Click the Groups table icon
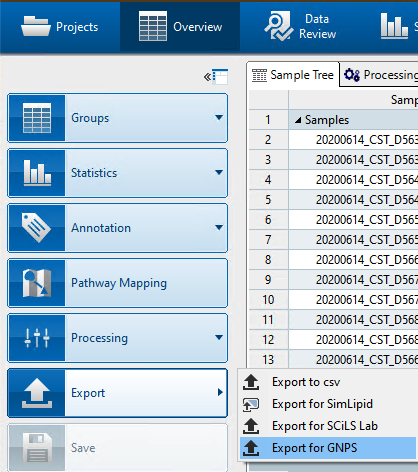This screenshot has height=472, width=418. click(x=37, y=118)
